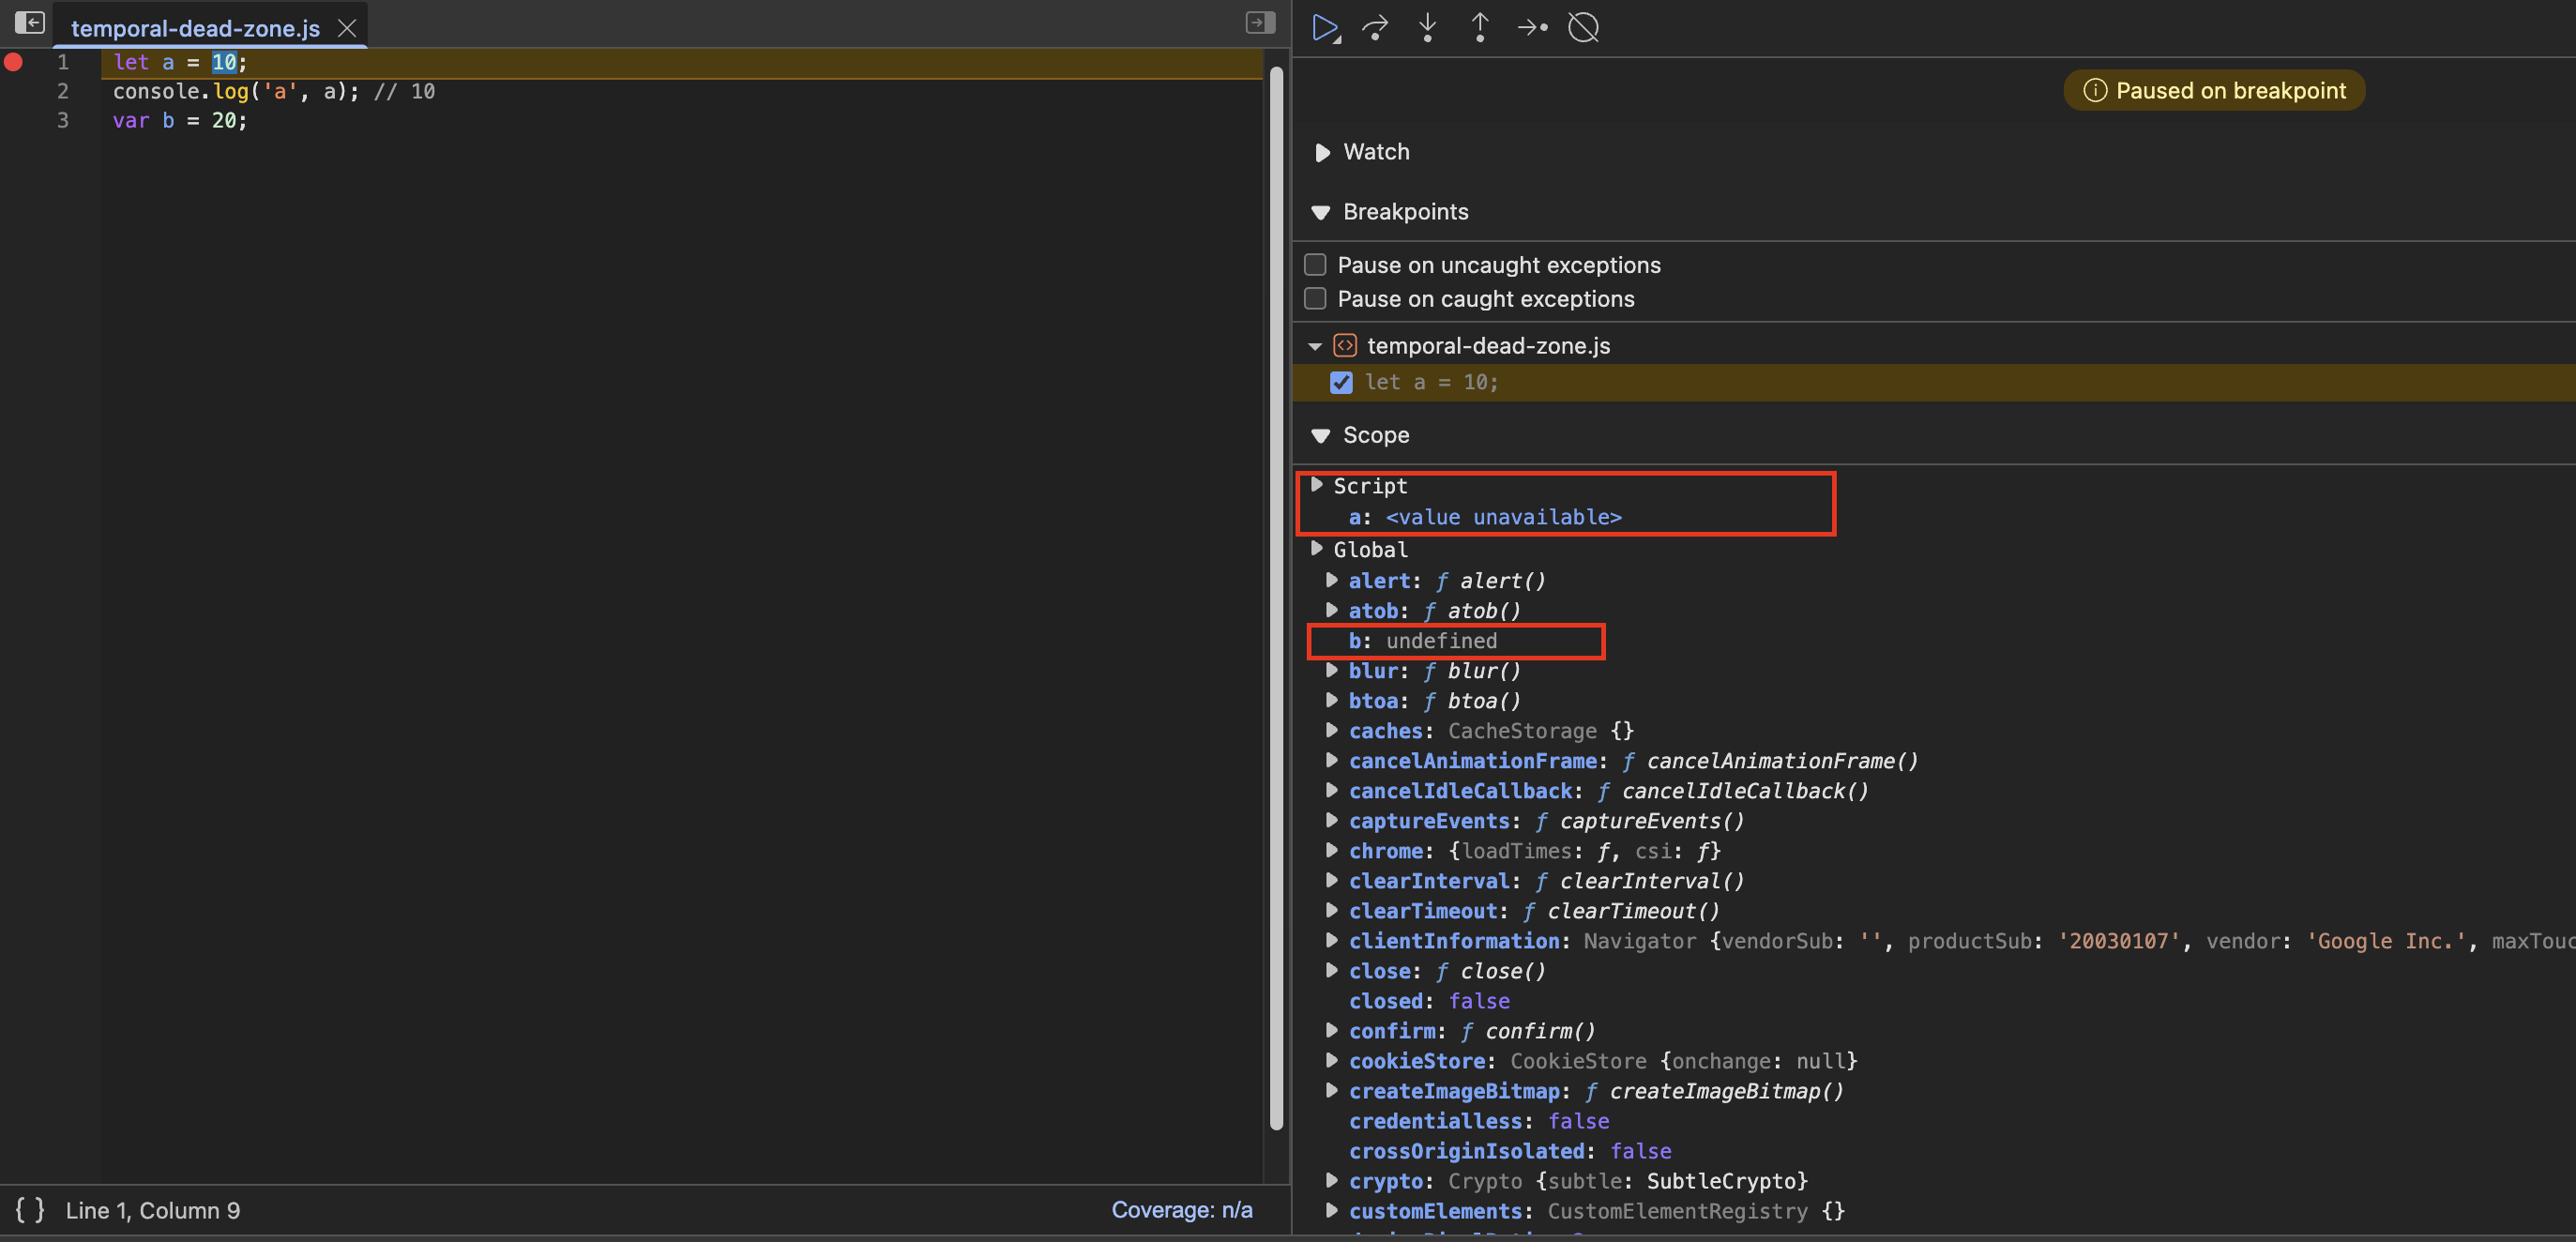Expand the Watch section
Screen dimensions: 2576x1242
tap(1322, 152)
